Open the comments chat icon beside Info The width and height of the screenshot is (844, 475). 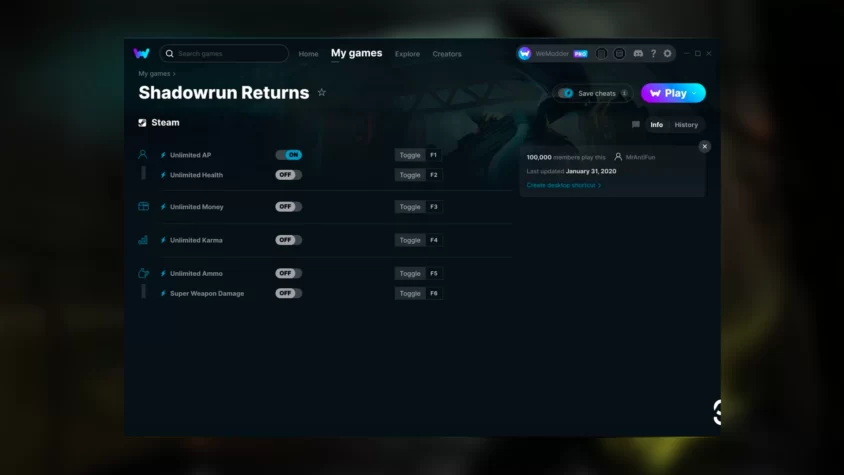636,124
